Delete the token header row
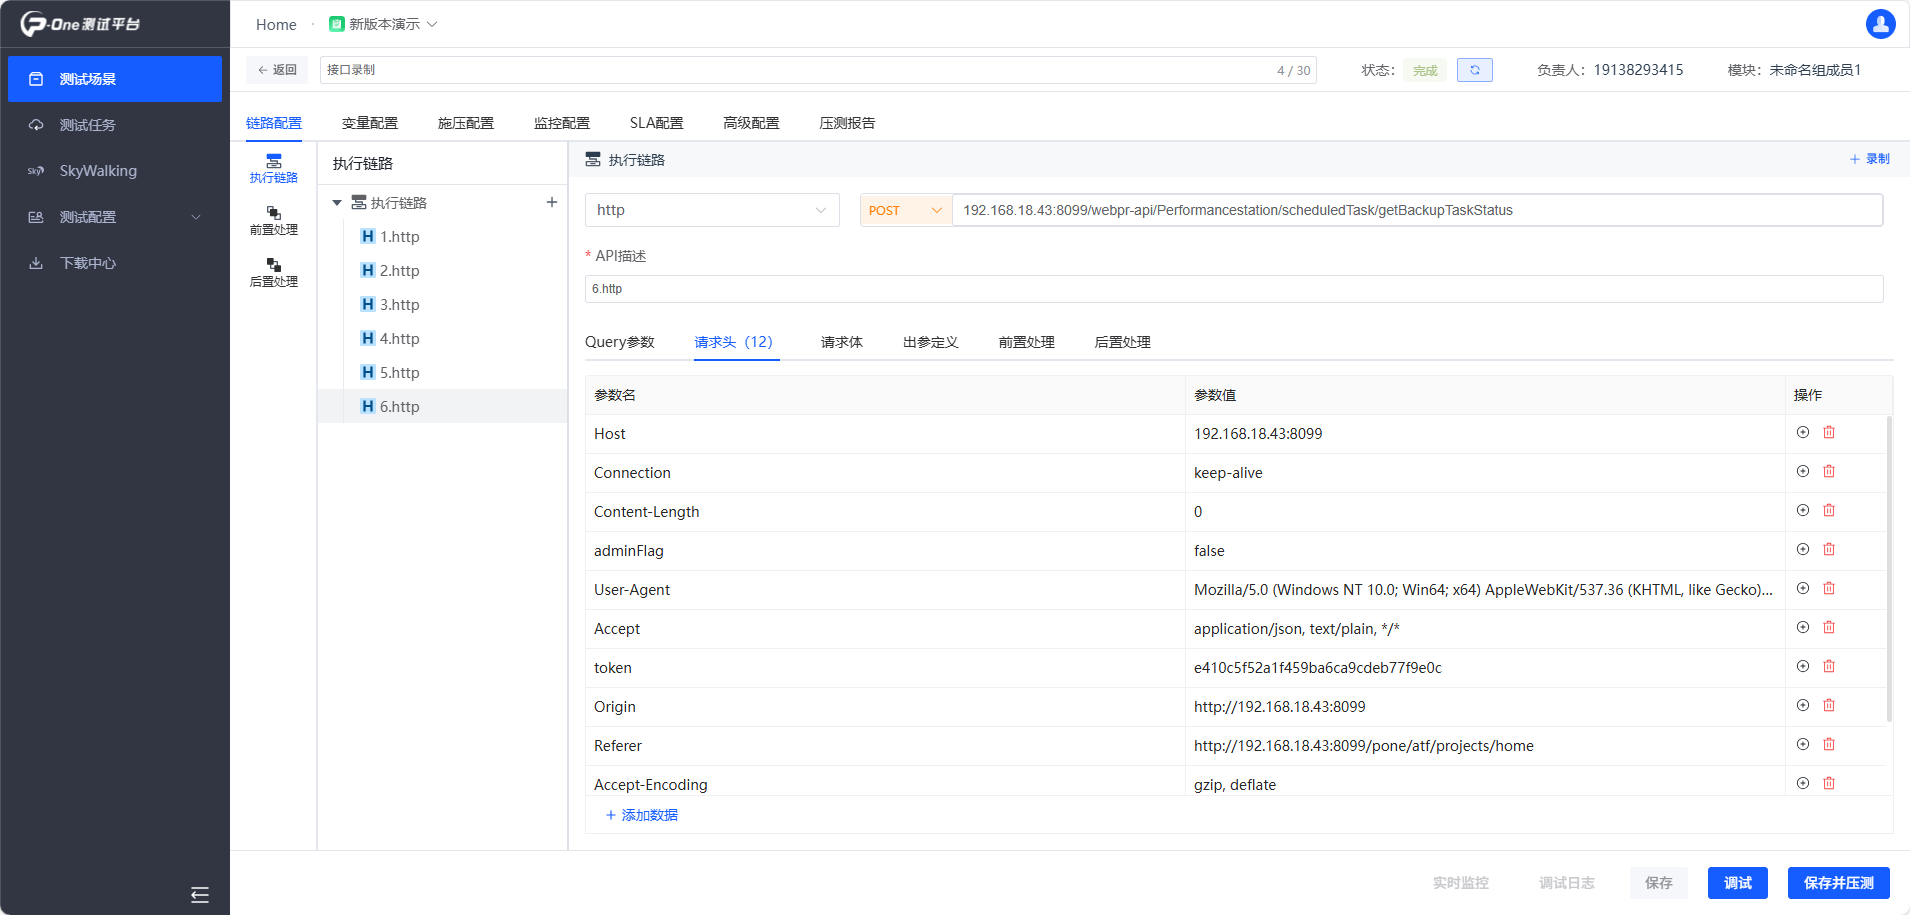1910x915 pixels. point(1829,666)
